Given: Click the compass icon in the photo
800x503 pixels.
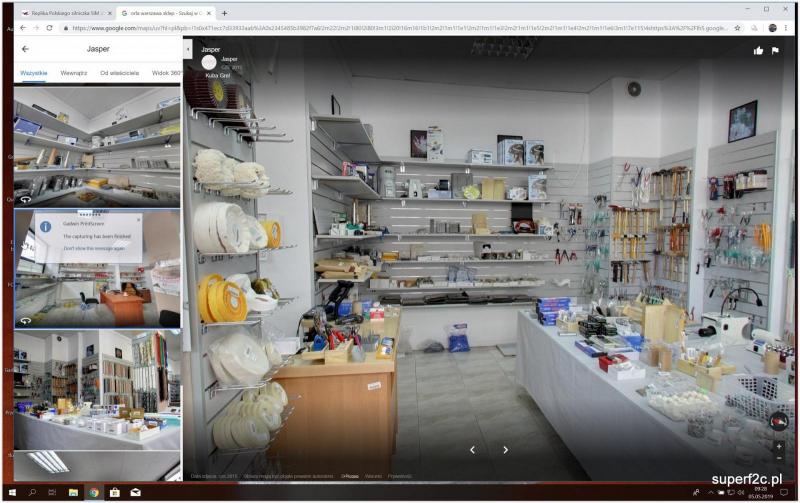Looking at the screenshot, I should tap(778, 422).
